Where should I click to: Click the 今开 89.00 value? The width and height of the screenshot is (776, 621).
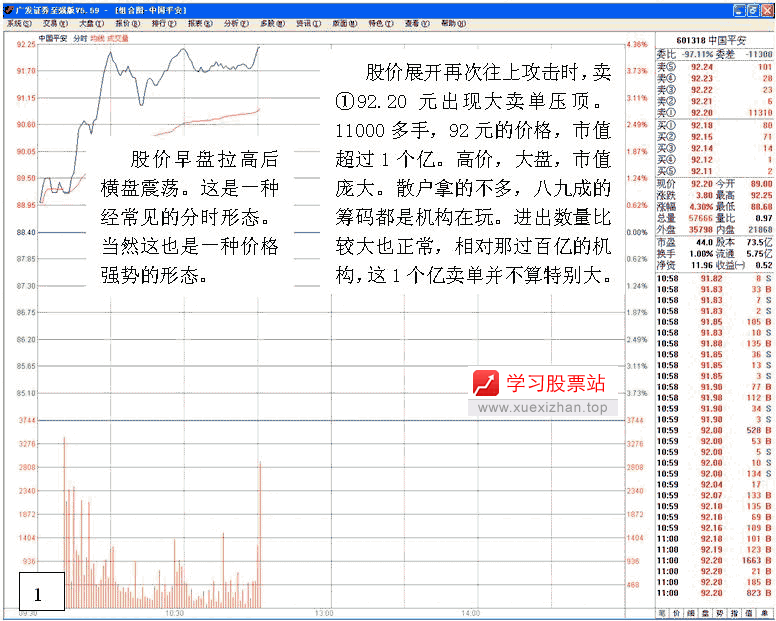tap(762, 184)
